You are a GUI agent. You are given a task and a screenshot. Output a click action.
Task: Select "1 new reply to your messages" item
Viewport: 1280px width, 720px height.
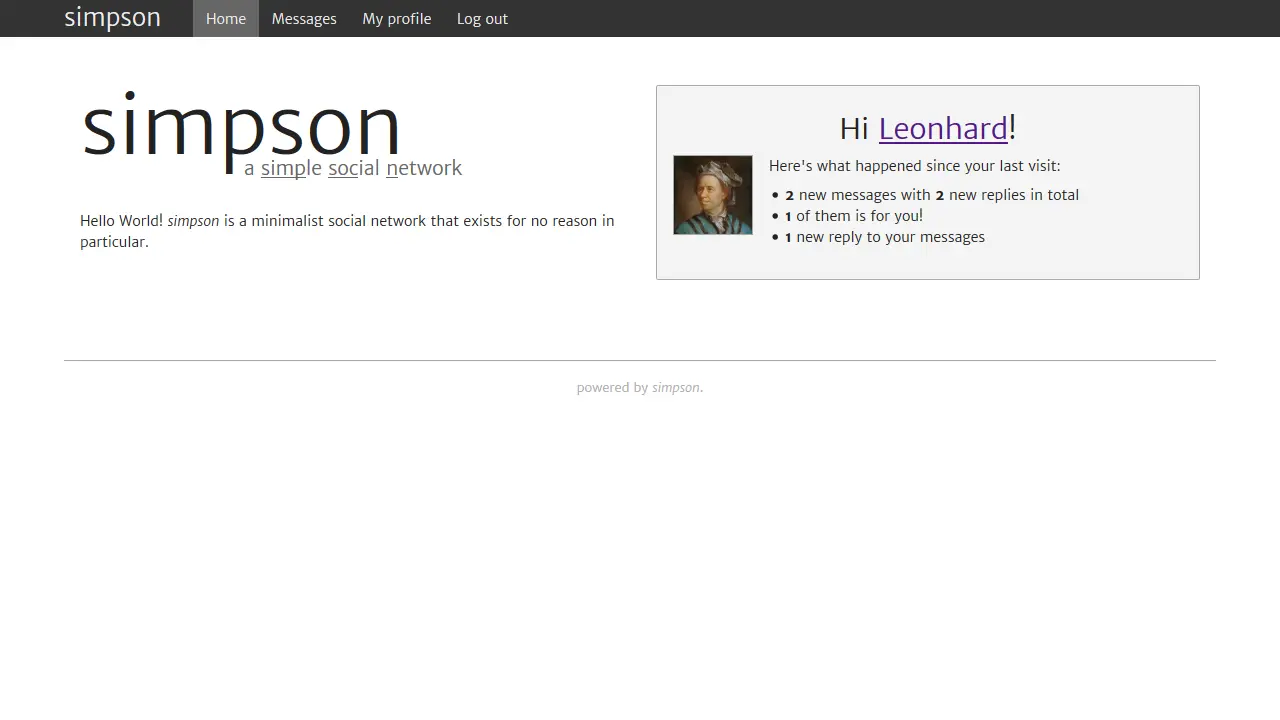point(885,237)
